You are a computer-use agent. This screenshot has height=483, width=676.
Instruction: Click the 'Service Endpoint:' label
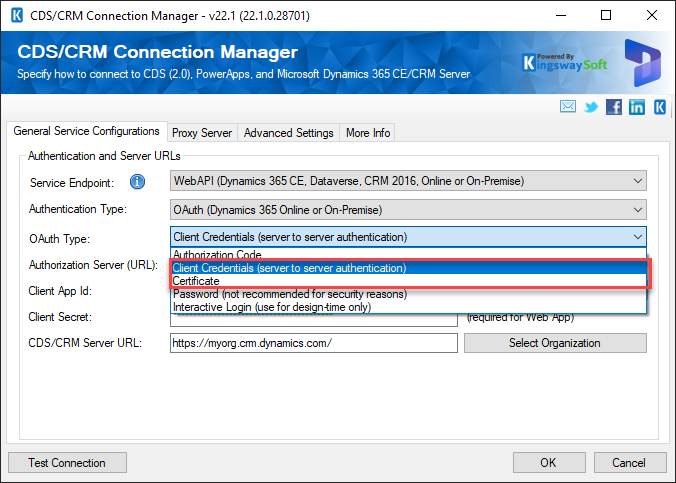(x=72, y=183)
